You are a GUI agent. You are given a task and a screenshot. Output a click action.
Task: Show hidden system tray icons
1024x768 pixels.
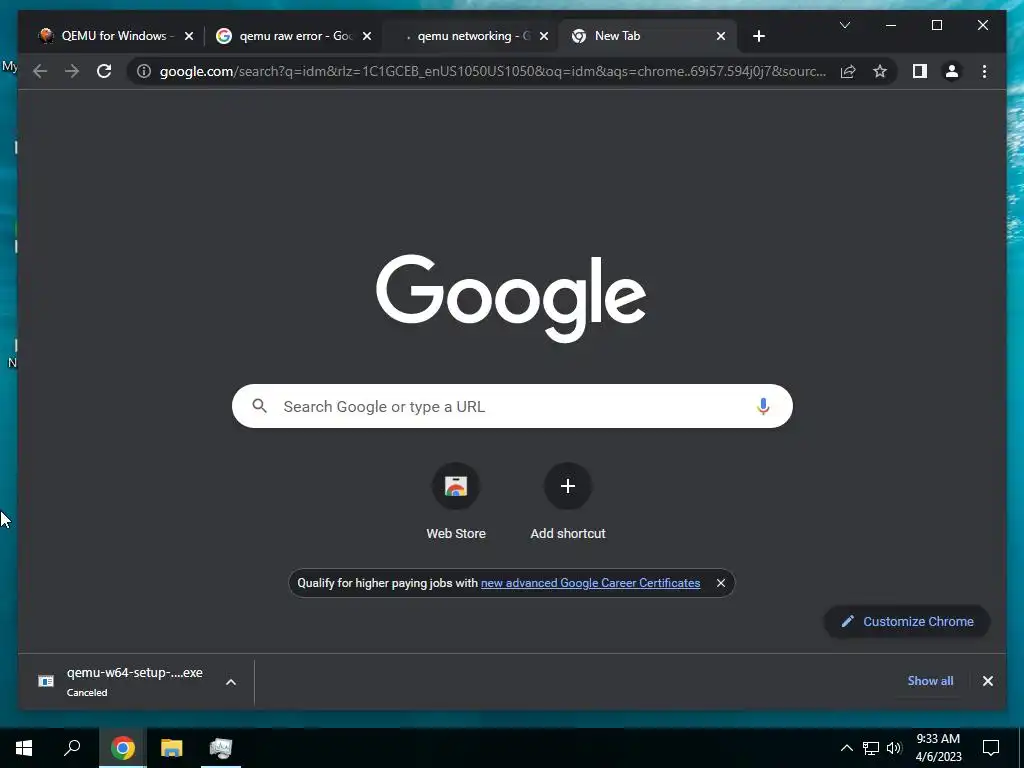[846, 748]
